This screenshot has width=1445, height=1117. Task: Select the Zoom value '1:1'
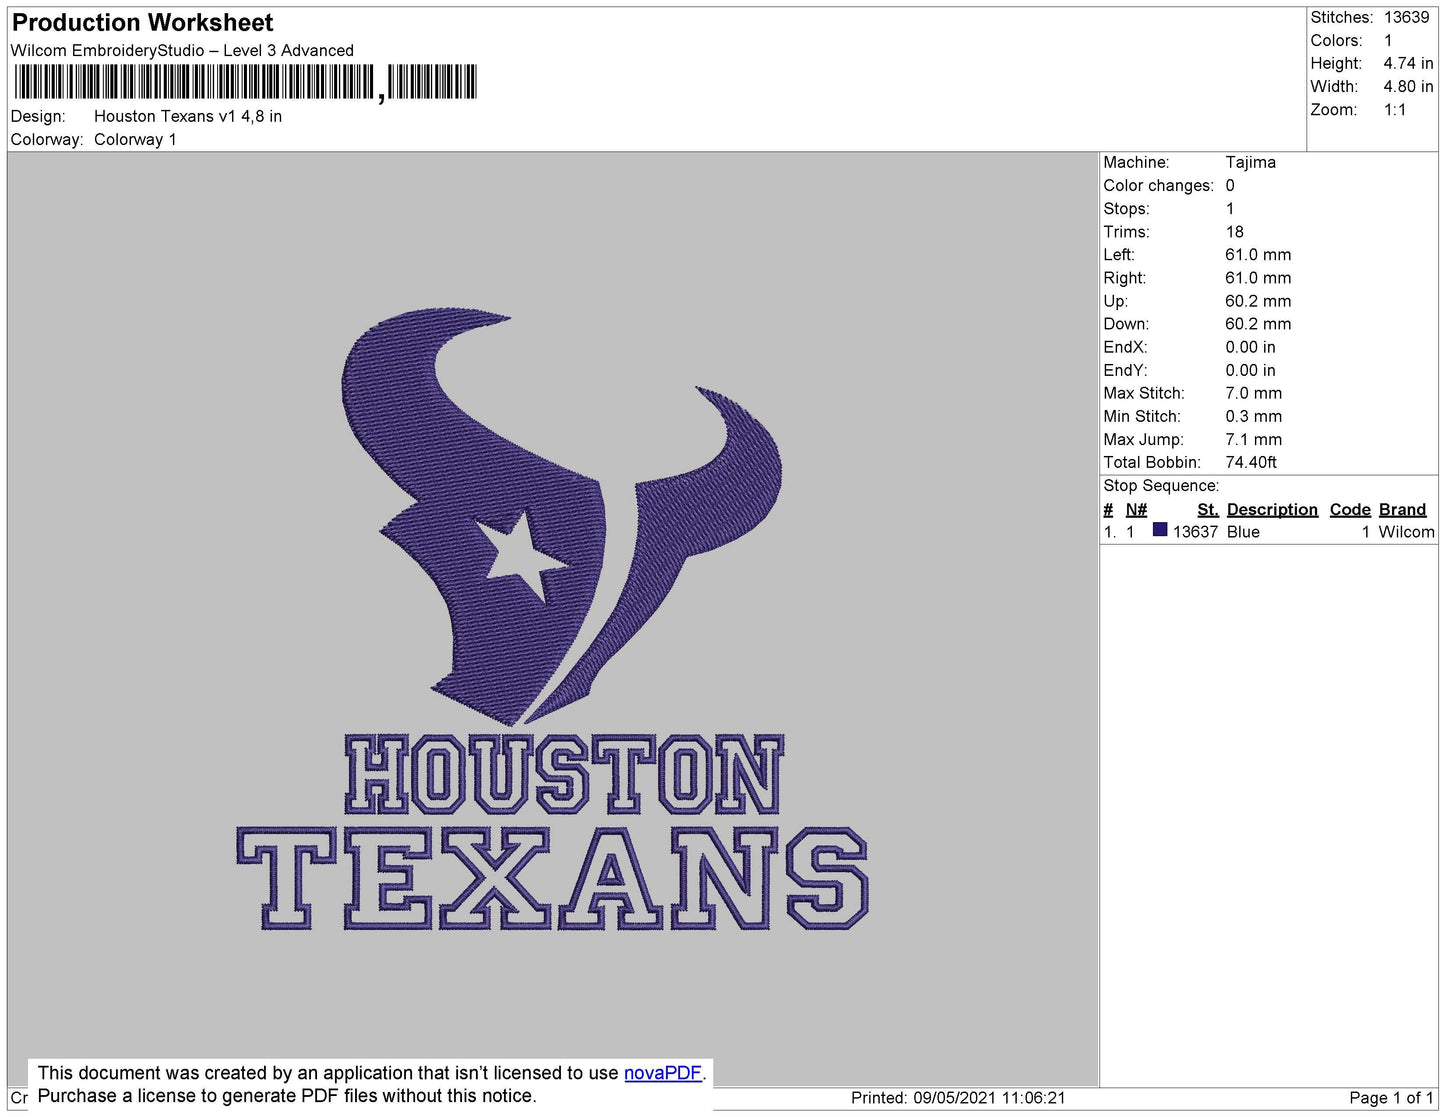tap(1394, 110)
